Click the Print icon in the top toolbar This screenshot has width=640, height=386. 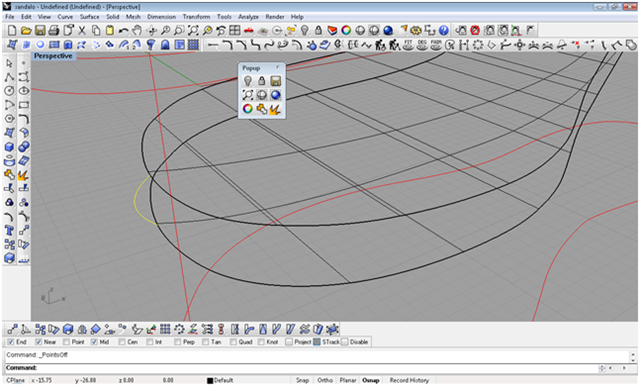coord(54,31)
